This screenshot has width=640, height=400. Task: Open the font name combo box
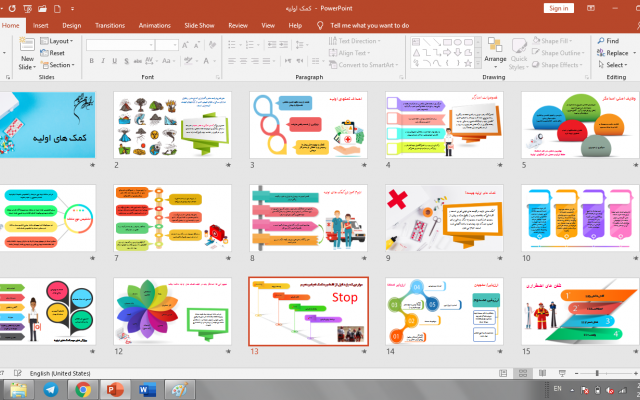[120, 44]
